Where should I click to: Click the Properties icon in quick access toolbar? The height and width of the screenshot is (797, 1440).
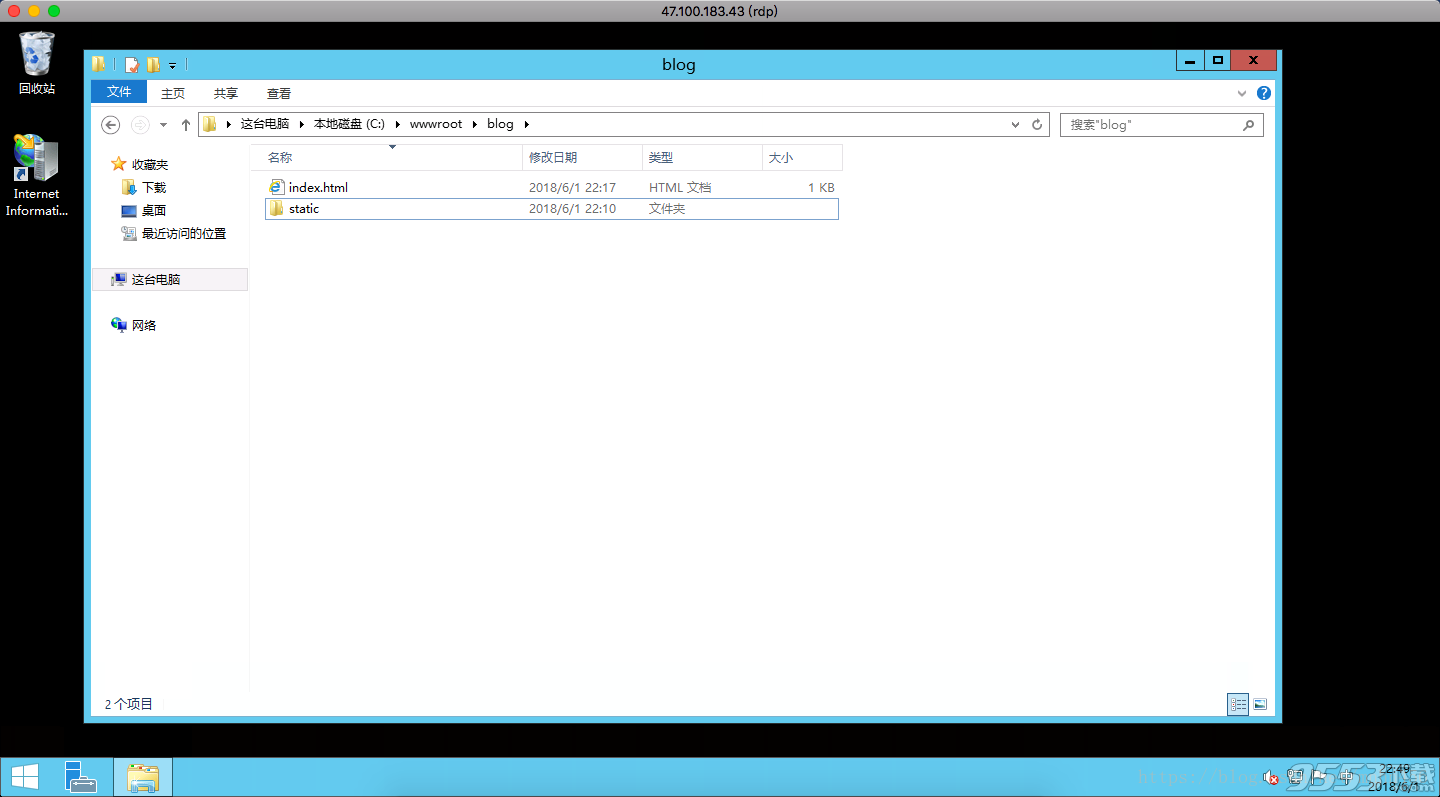pos(132,65)
